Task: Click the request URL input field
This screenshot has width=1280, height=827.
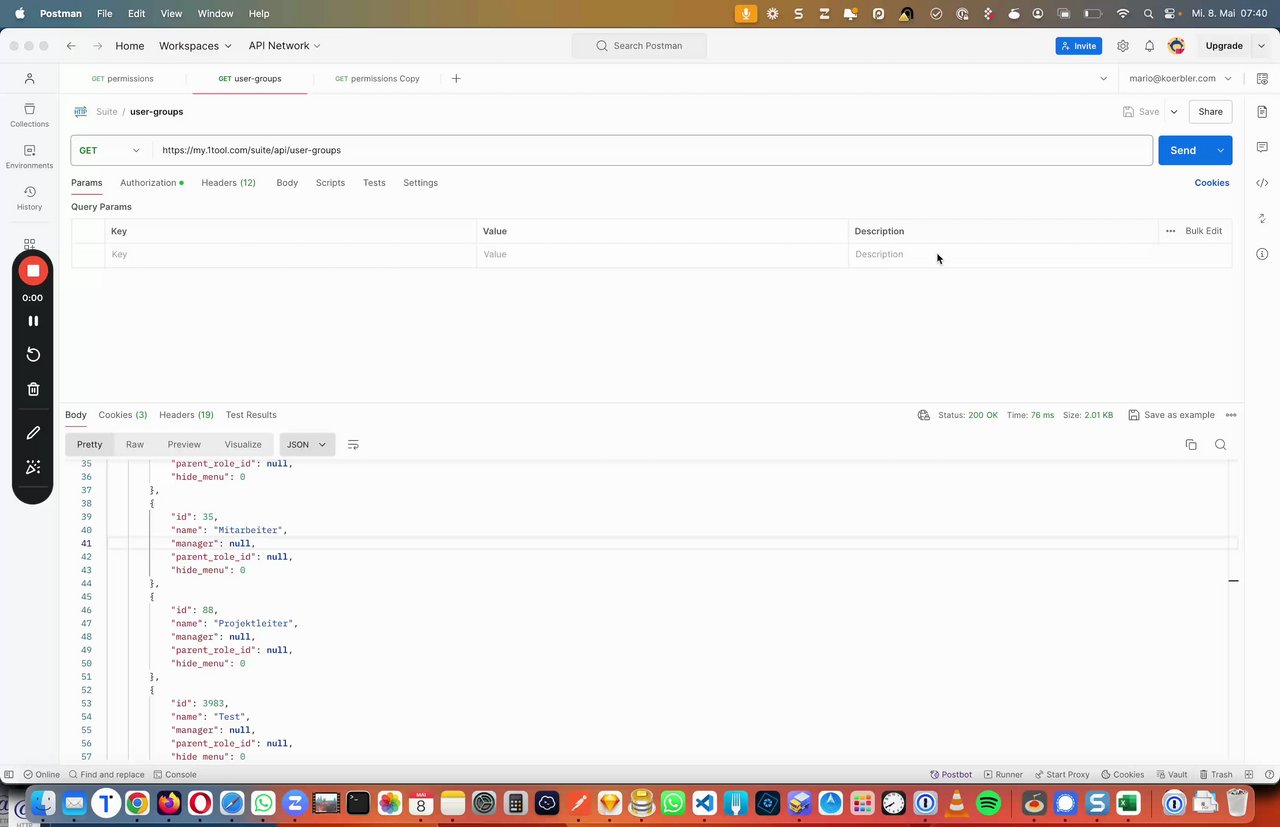Action: click(652, 150)
